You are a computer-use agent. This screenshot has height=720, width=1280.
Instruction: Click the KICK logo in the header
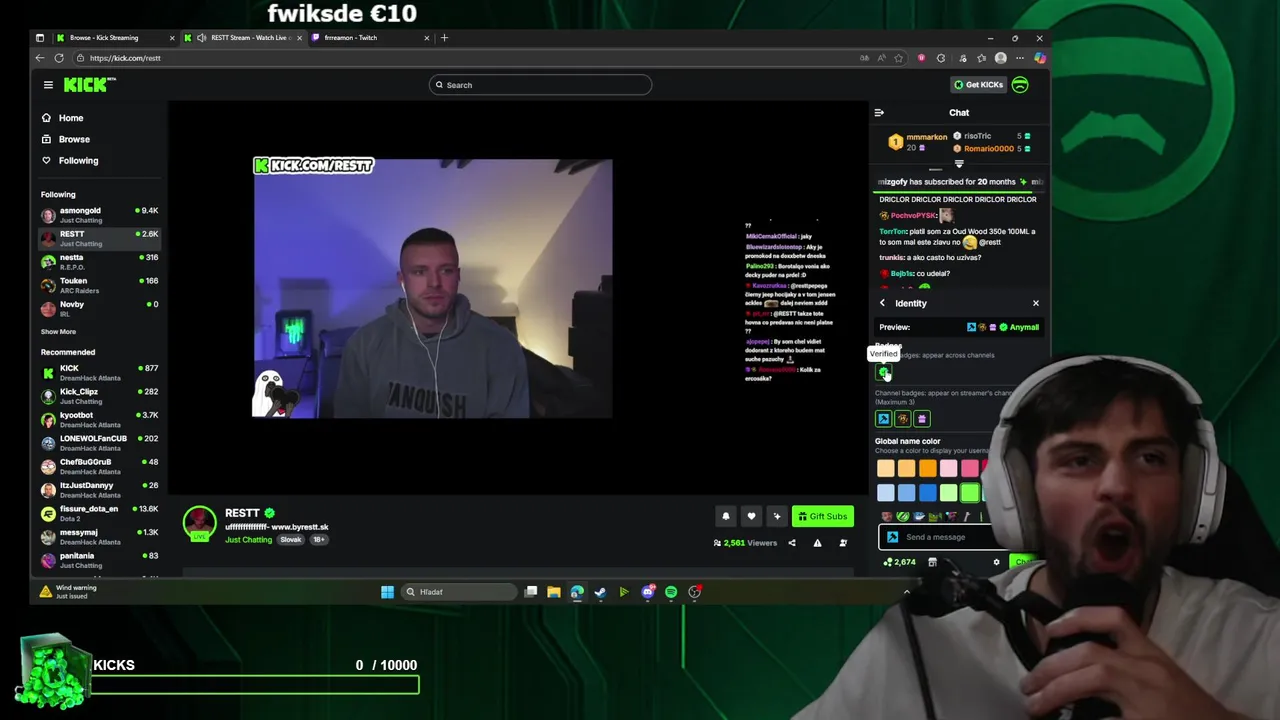tap(89, 85)
